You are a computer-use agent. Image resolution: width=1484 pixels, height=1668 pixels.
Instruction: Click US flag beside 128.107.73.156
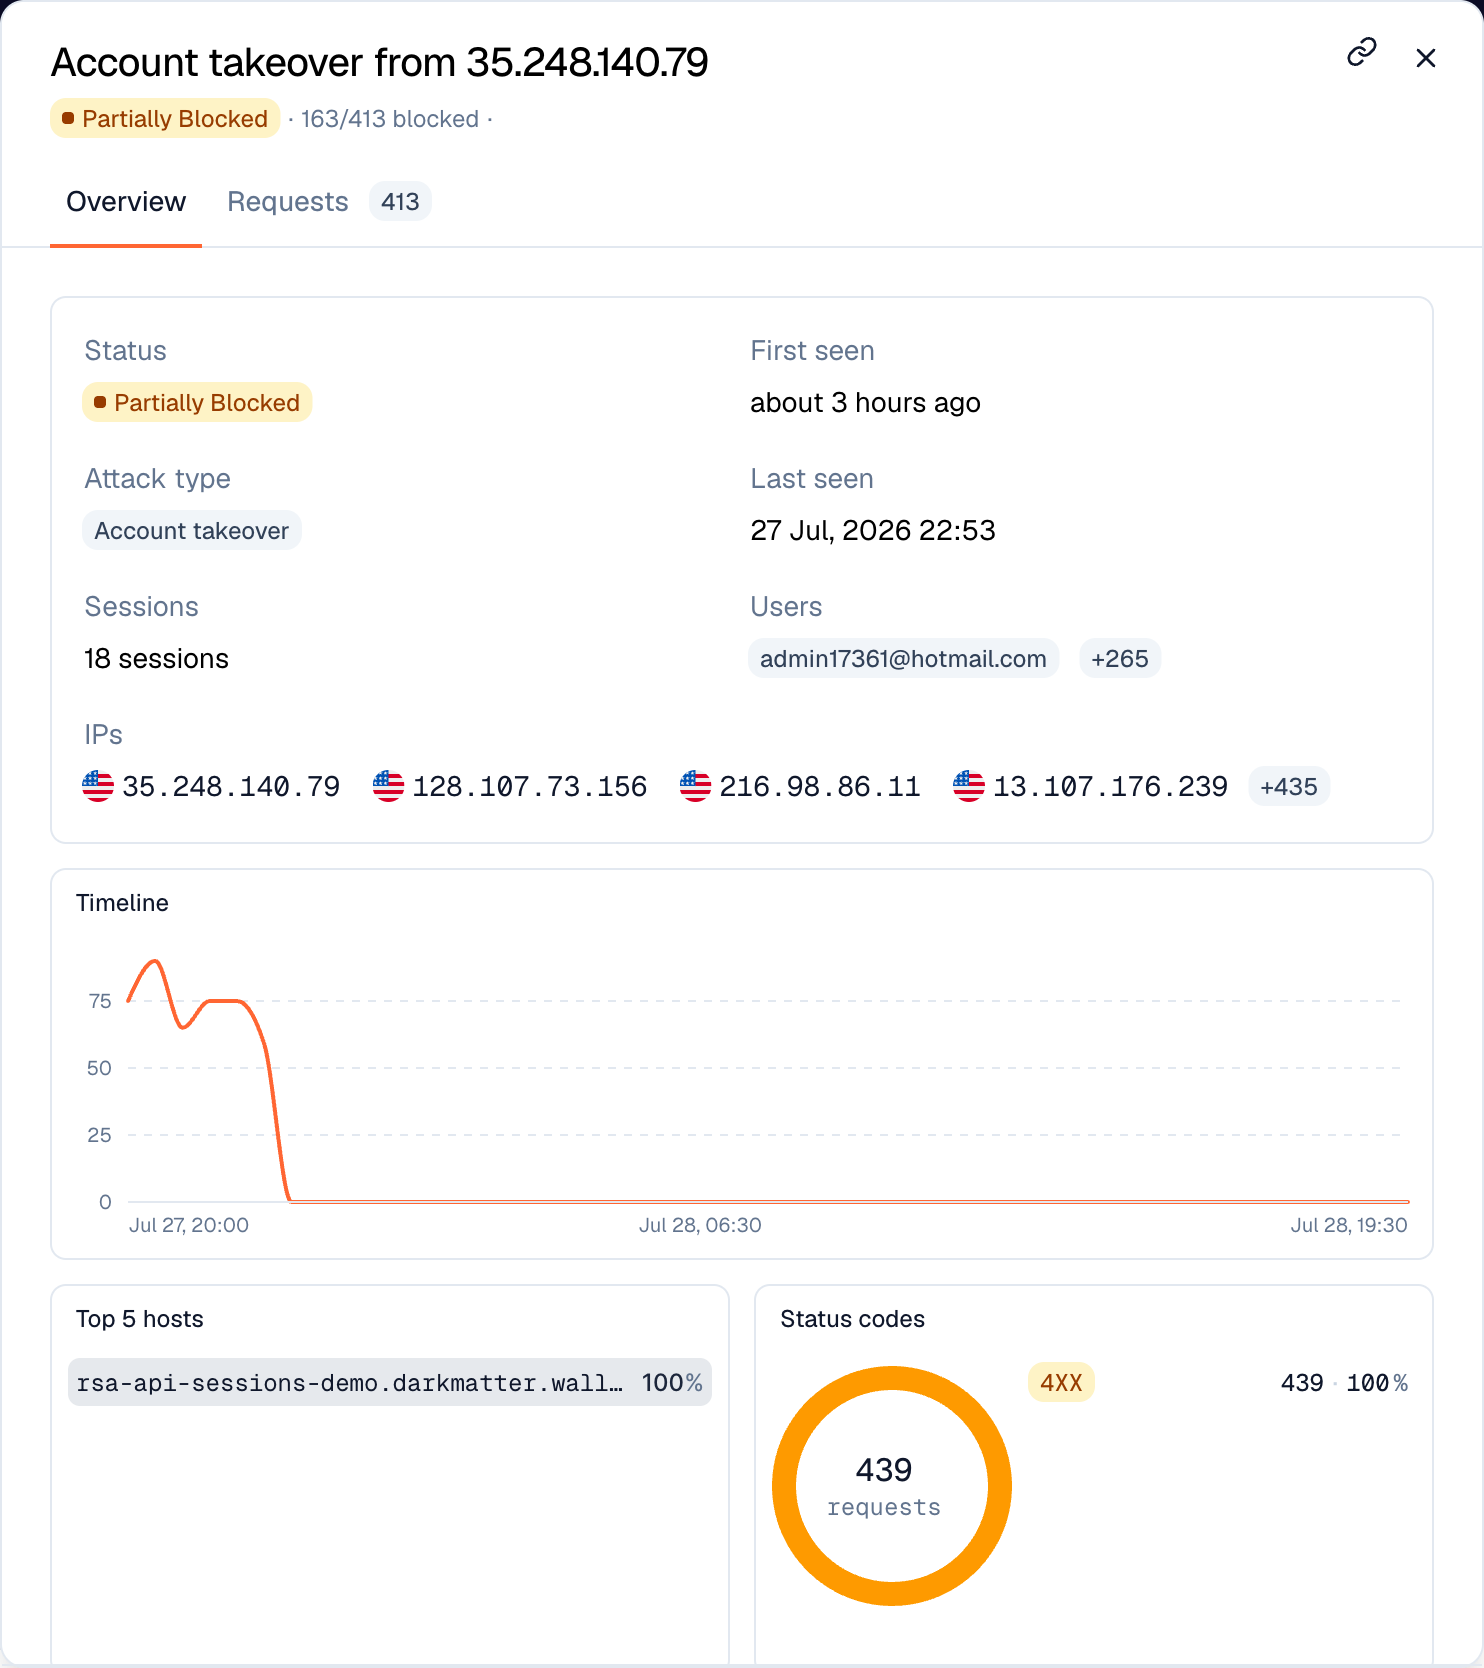[x=388, y=786]
